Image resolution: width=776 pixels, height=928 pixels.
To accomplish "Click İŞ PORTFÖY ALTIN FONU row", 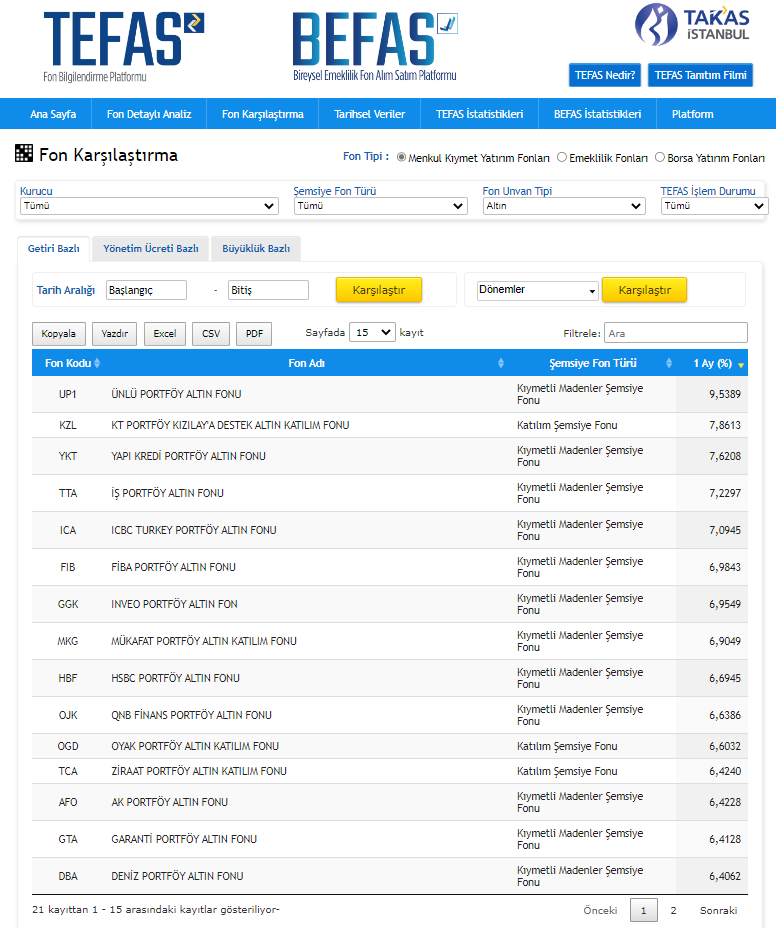I will tap(389, 493).
